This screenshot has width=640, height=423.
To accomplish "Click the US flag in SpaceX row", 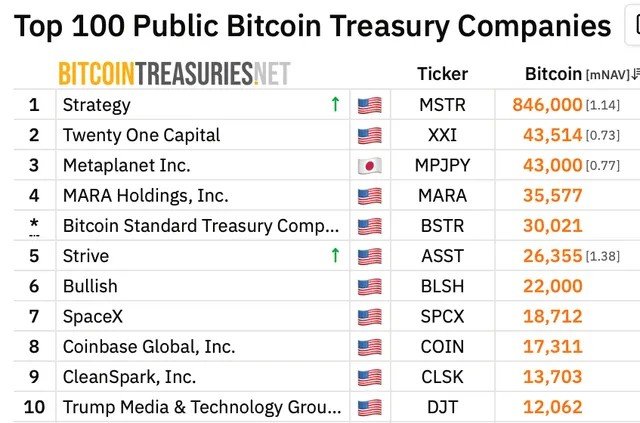I will (370, 317).
